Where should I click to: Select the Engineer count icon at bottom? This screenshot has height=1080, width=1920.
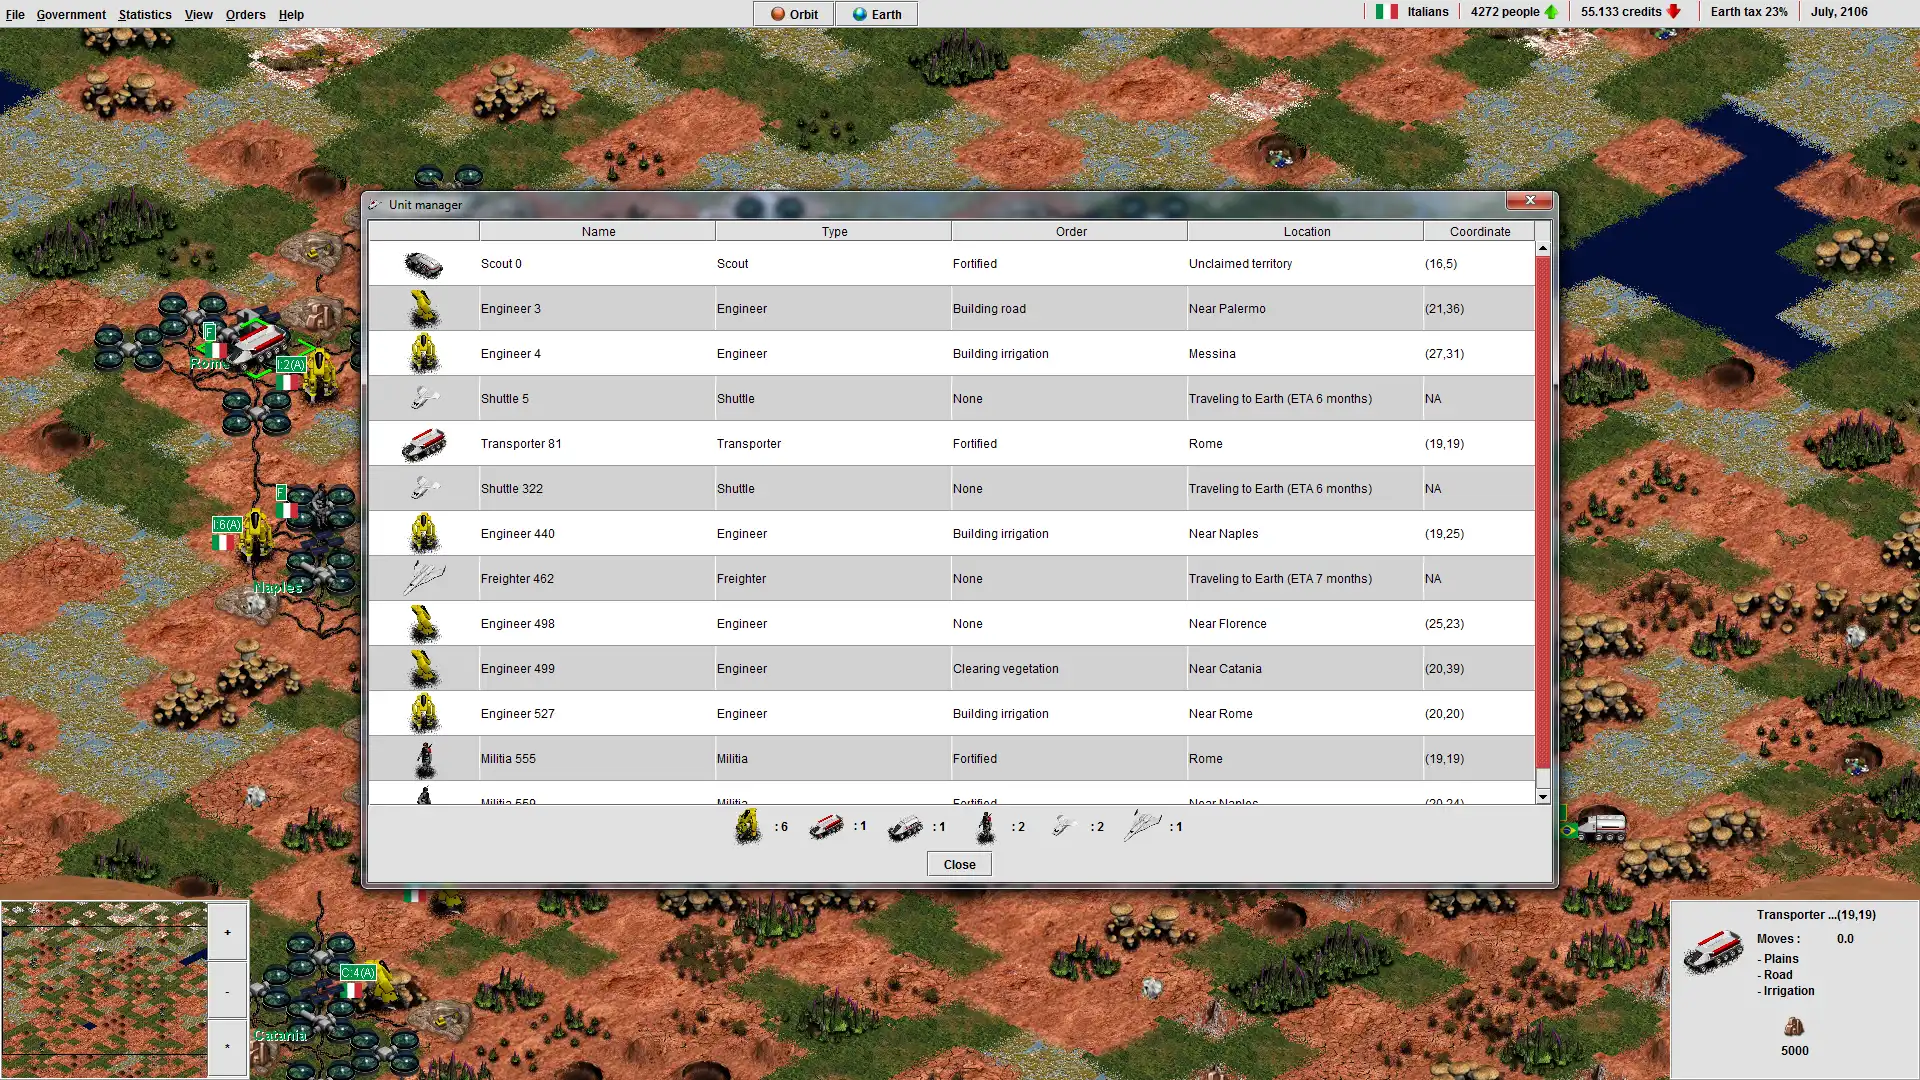(746, 825)
